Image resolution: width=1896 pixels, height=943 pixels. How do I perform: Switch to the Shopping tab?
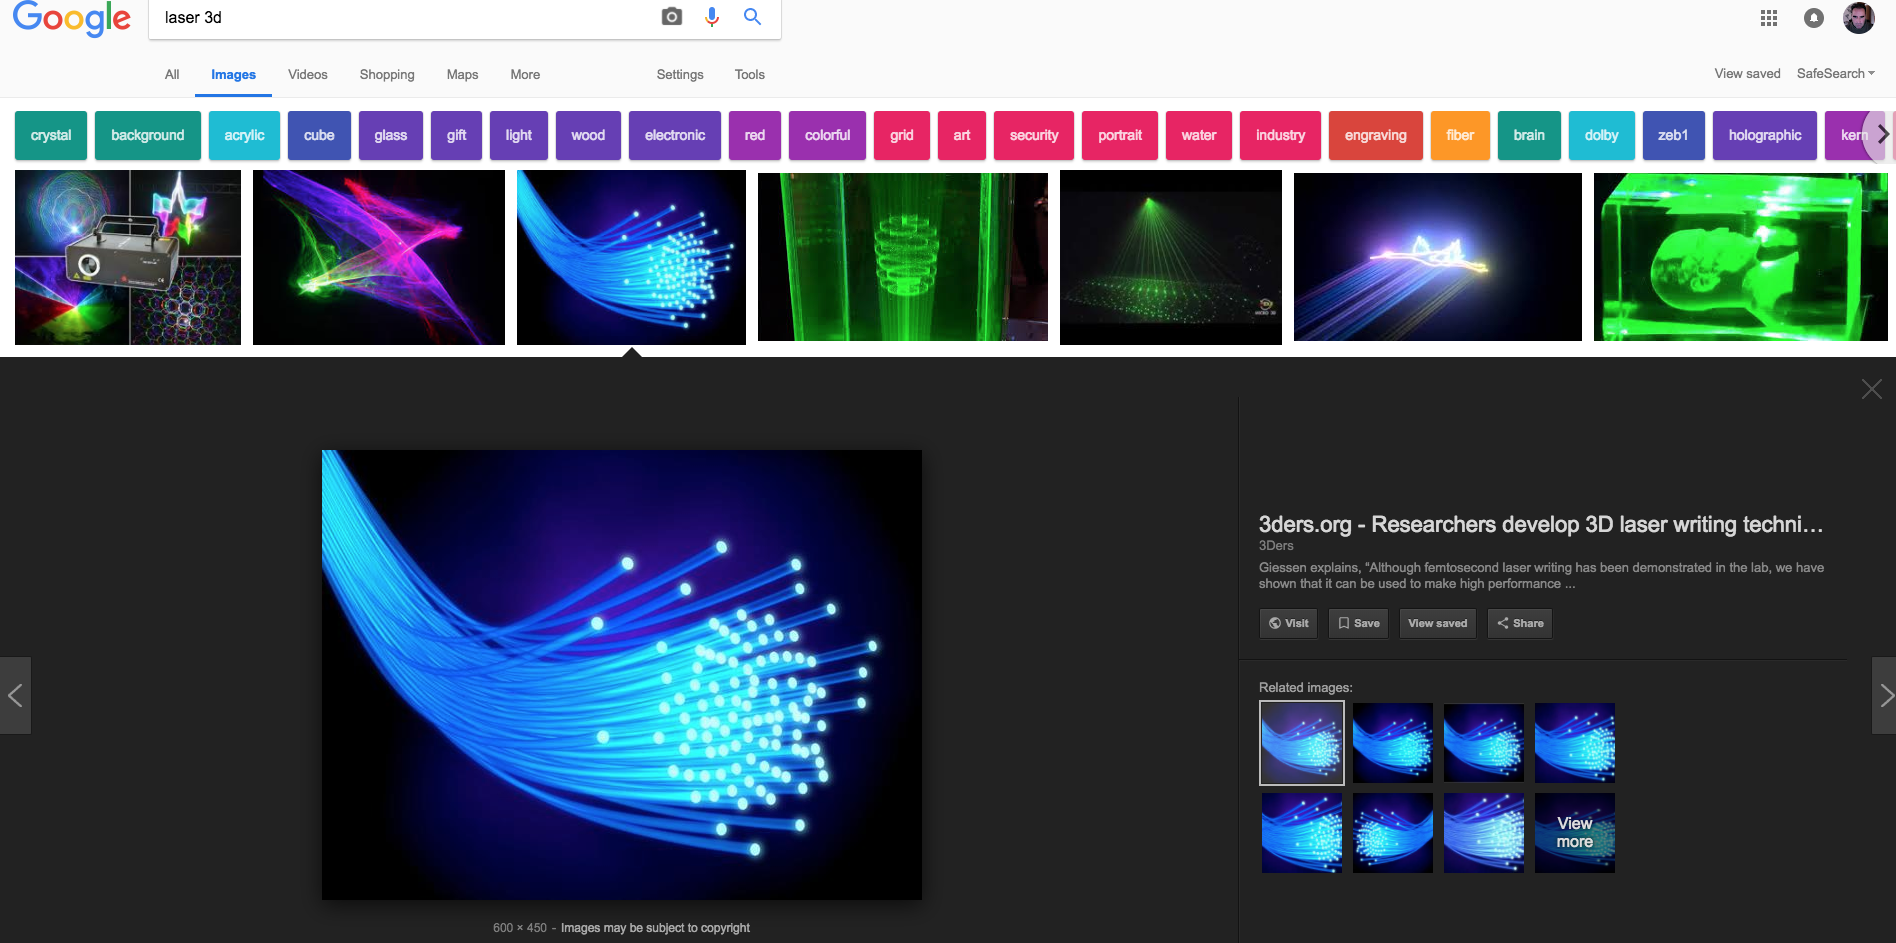click(x=387, y=75)
